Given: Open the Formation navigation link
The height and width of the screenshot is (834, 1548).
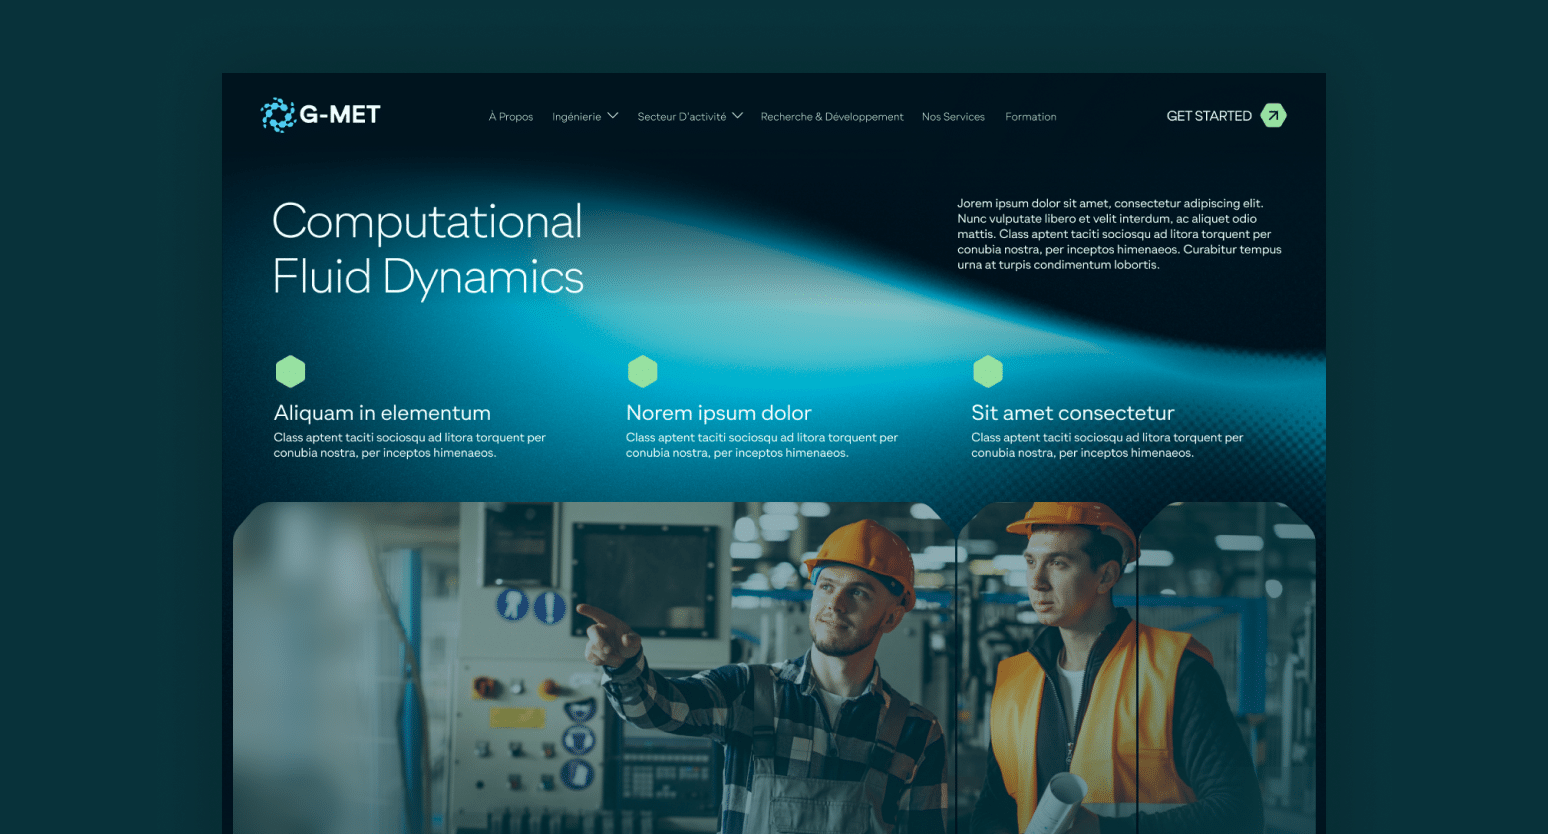Looking at the screenshot, I should 1031,117.
